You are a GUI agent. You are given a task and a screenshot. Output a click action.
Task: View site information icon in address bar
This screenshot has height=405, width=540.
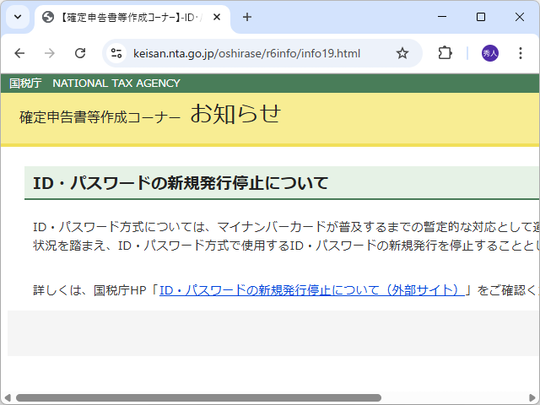116,53
